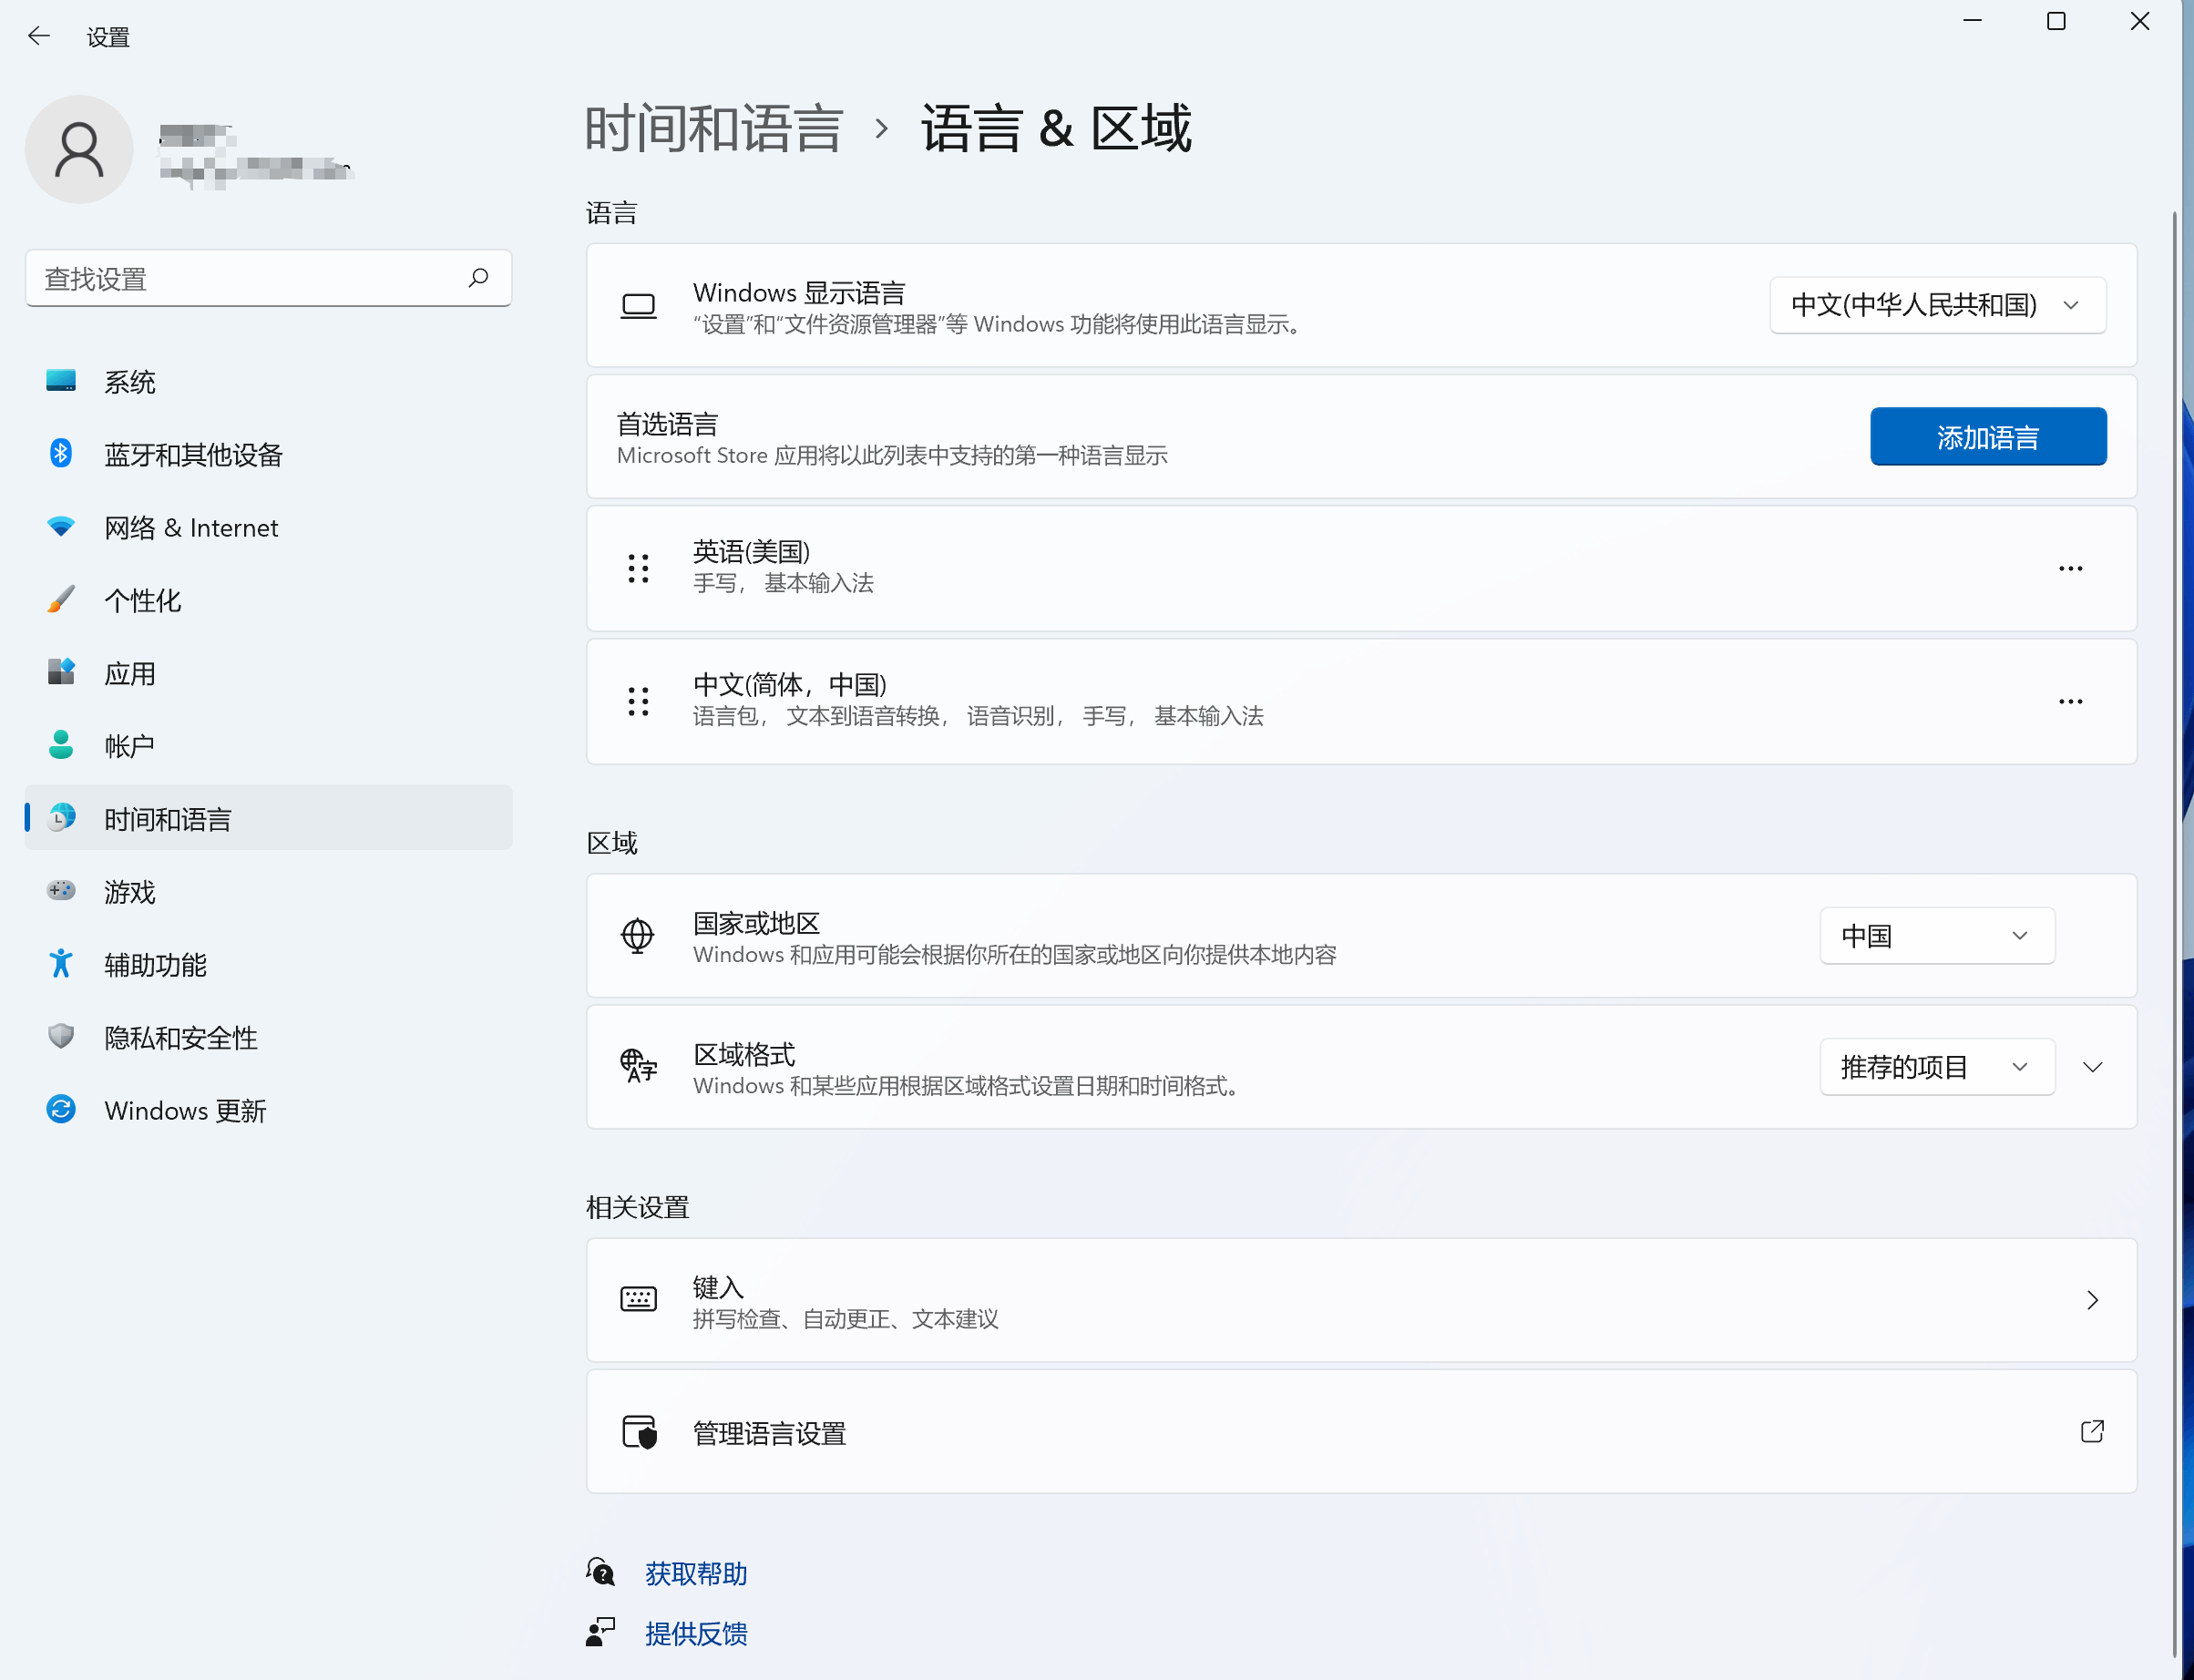This screenshot has width=2194, height=1680.
Task: Click the 时间和语言 clock globe icon
Action: (61, 818)
